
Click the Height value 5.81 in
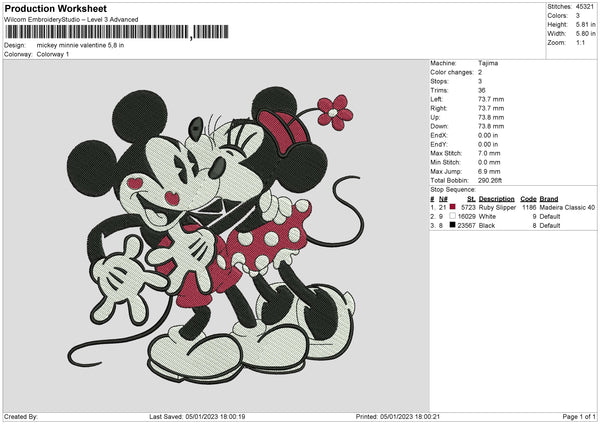585,24
